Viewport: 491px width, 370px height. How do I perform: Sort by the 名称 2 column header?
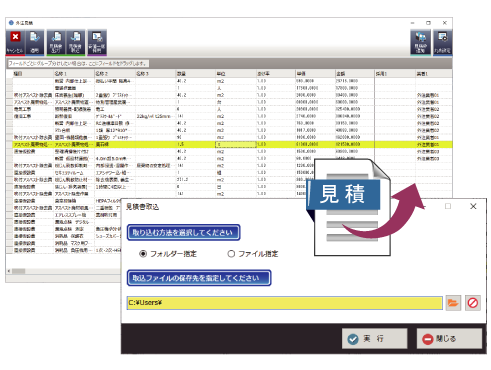[115, 74]
